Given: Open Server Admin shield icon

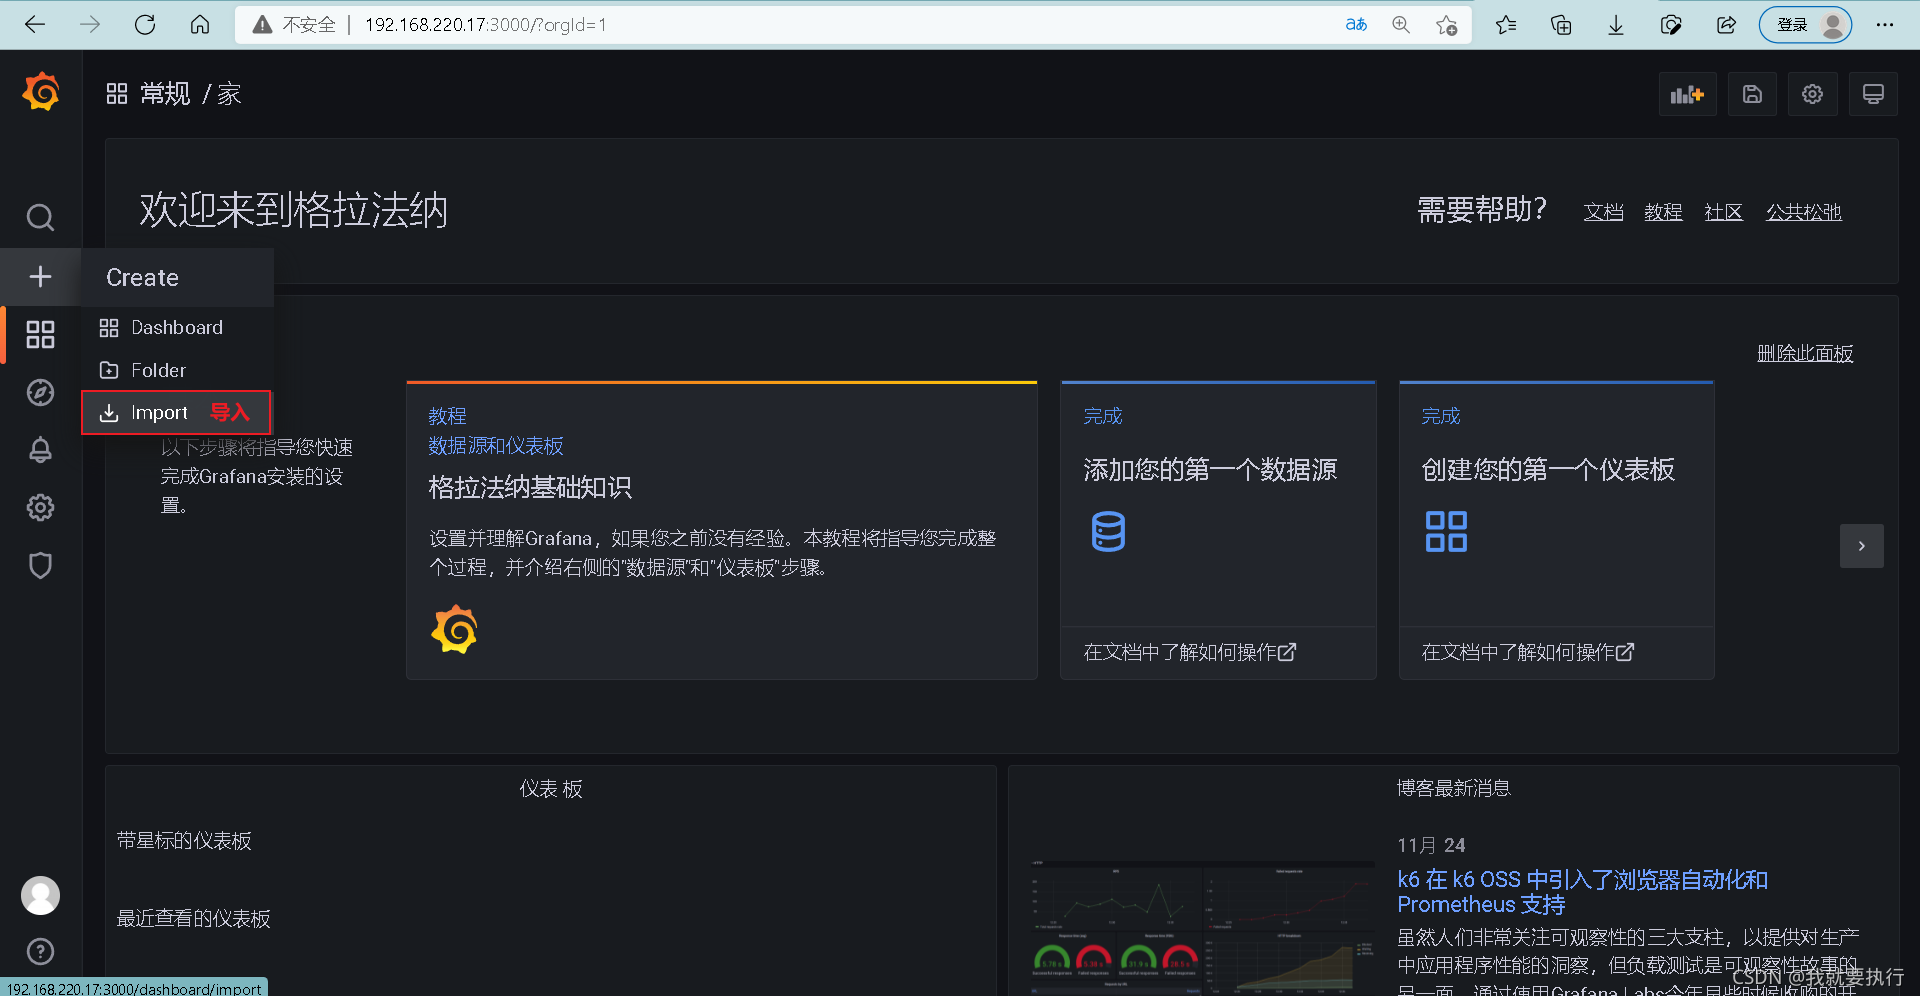Looking at the screenshot, I should [40, 565].
